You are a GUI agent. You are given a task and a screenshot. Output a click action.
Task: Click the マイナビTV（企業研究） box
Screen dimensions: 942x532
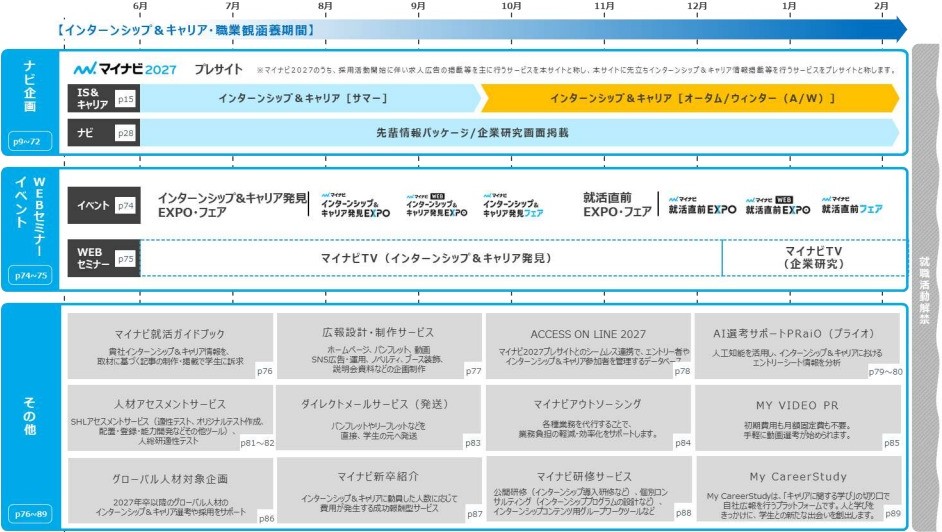pyautogui.click(x=814, y=258)
